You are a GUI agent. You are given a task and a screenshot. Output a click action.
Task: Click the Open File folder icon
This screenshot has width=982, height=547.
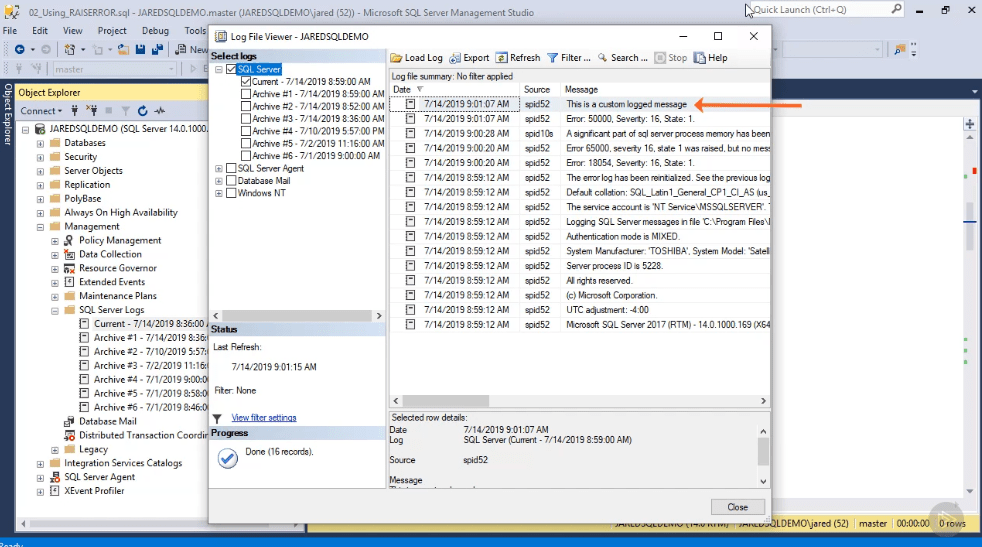(x=123, y=49)
